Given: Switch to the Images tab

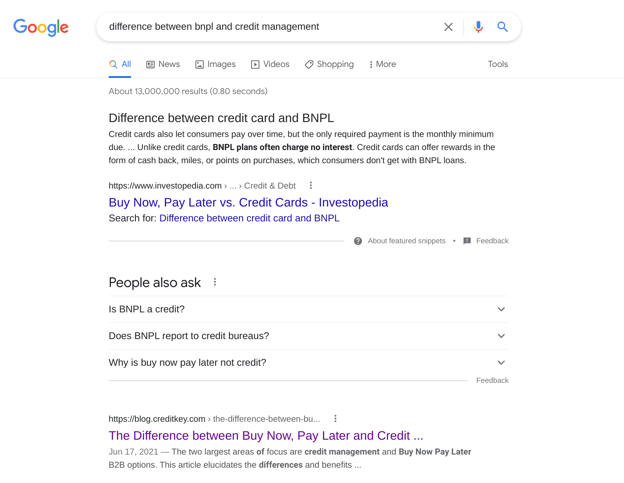Looking at the screenshot, I should 215,64.
